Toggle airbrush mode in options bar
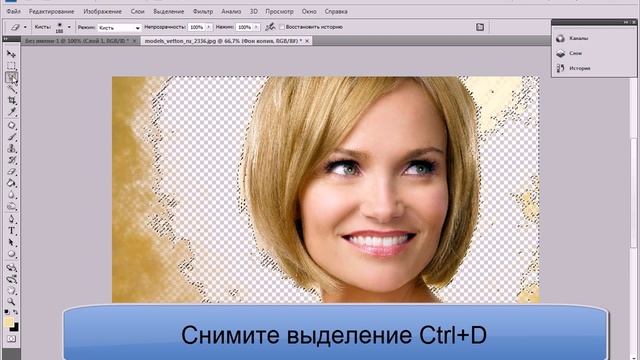Viewport: 640px width, 360px height. [270, 27]
